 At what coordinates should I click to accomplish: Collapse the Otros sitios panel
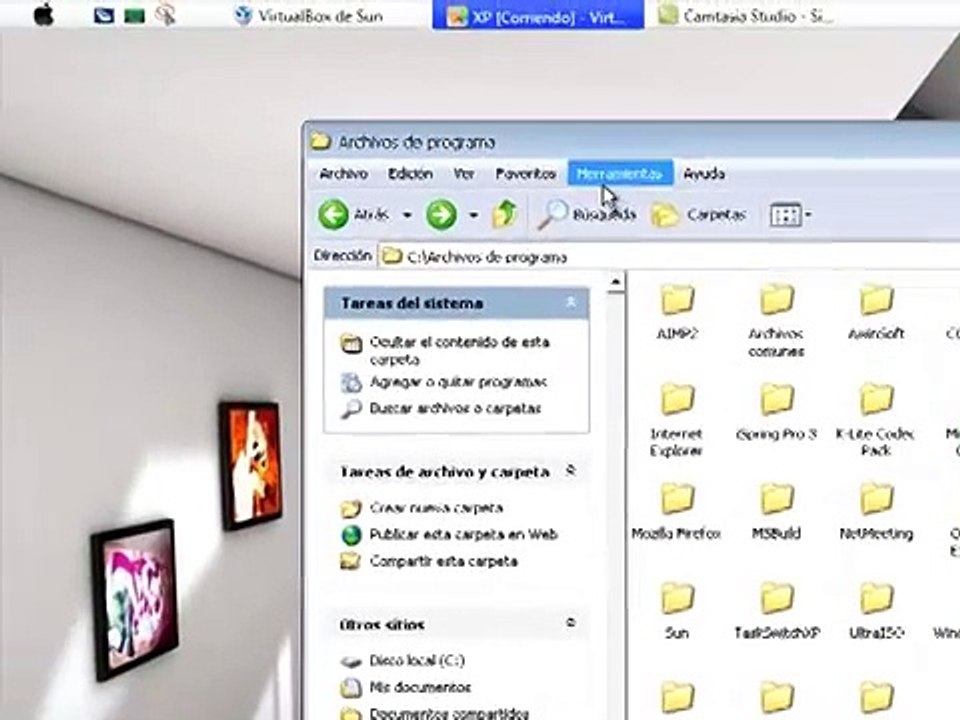click(x=571, y=623)
